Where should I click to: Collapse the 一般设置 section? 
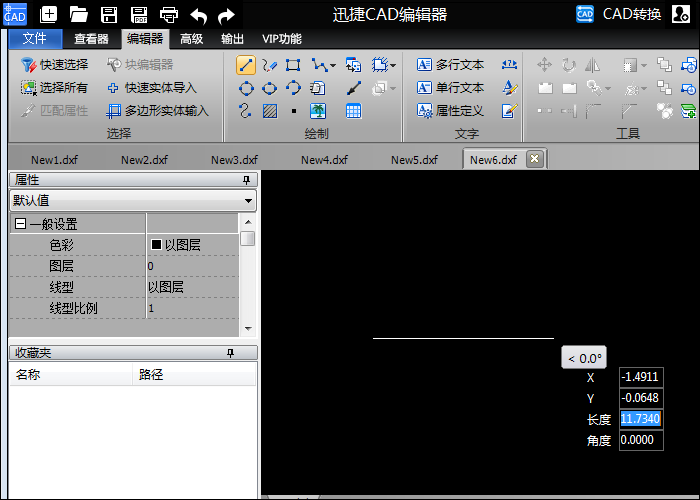tap(20, 223)
